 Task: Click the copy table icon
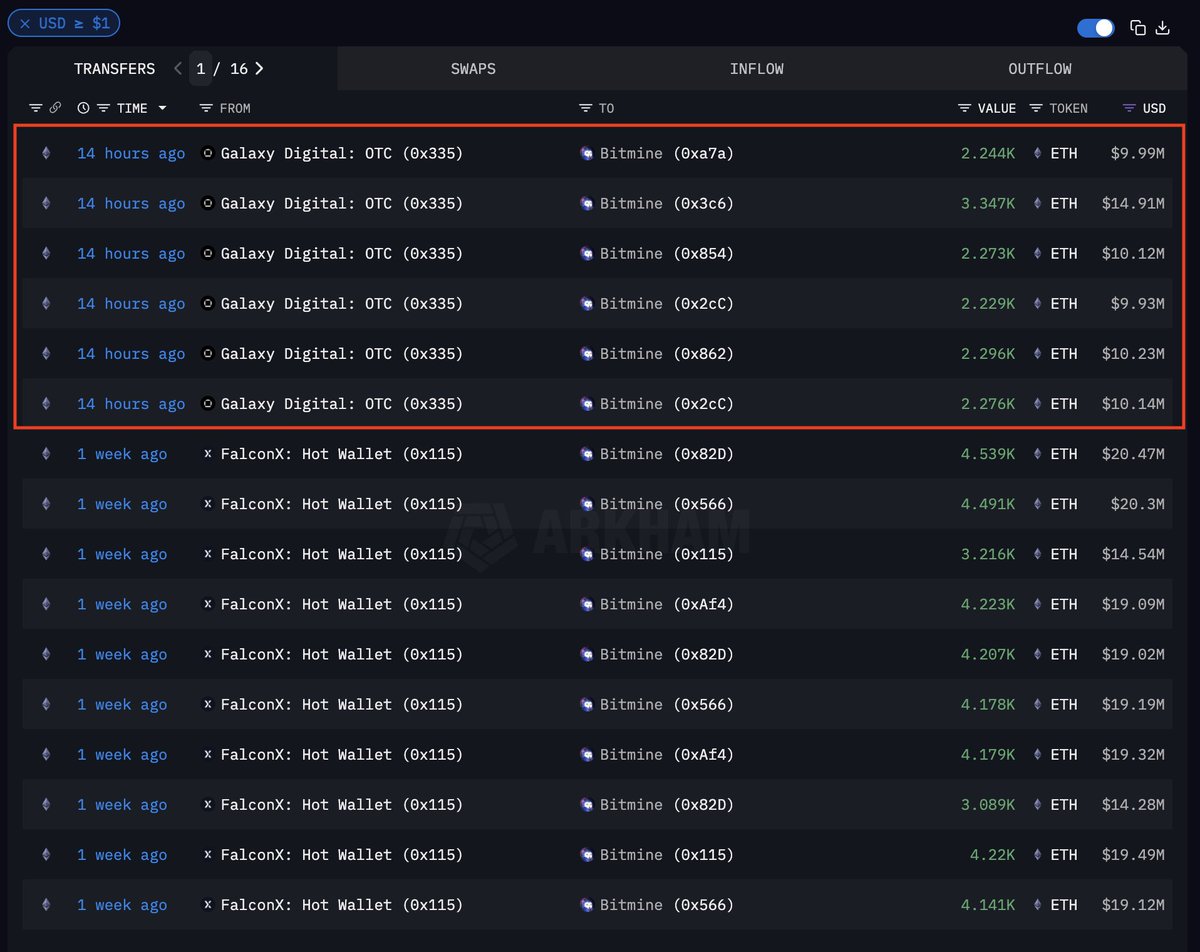pyautogui.click(x=1138, y=28)
